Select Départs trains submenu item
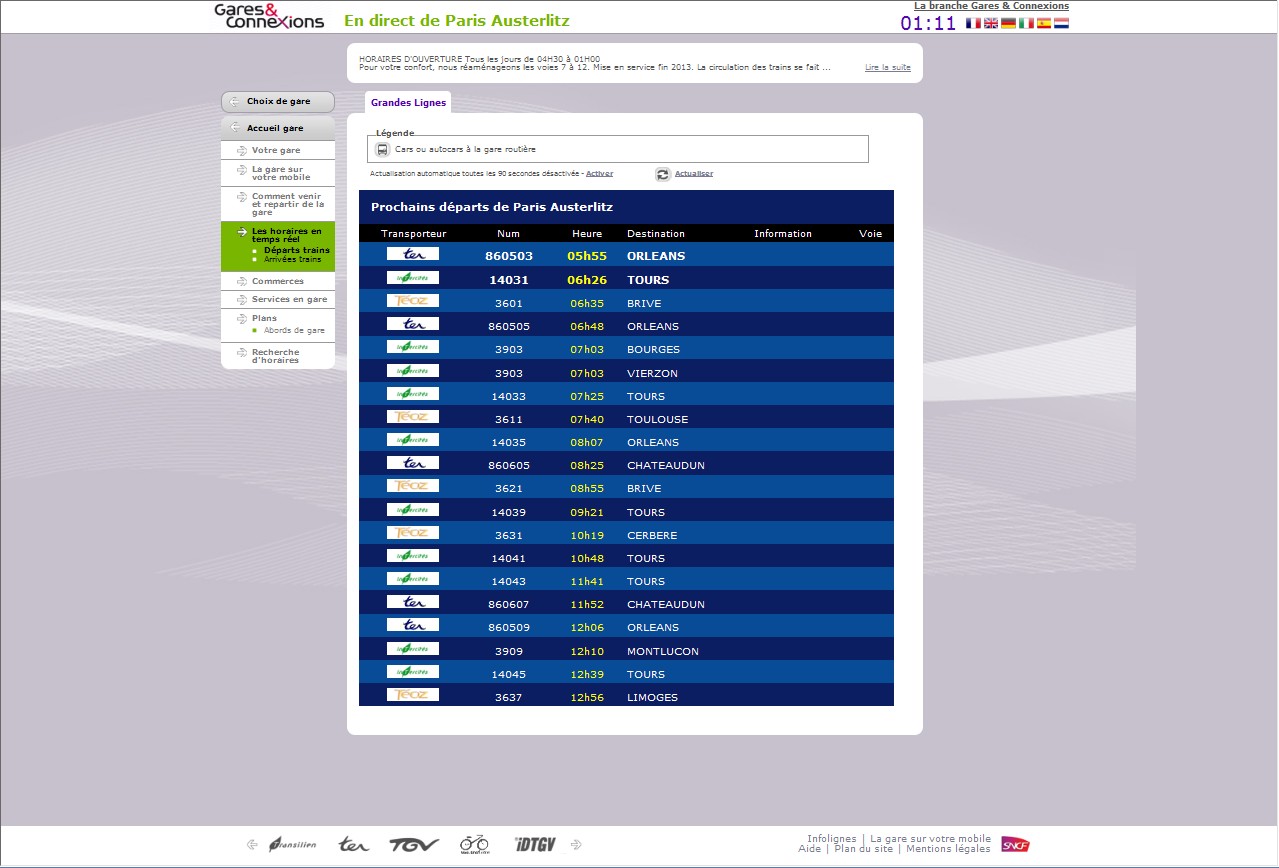1279x868 pixels. click(297, 250)
